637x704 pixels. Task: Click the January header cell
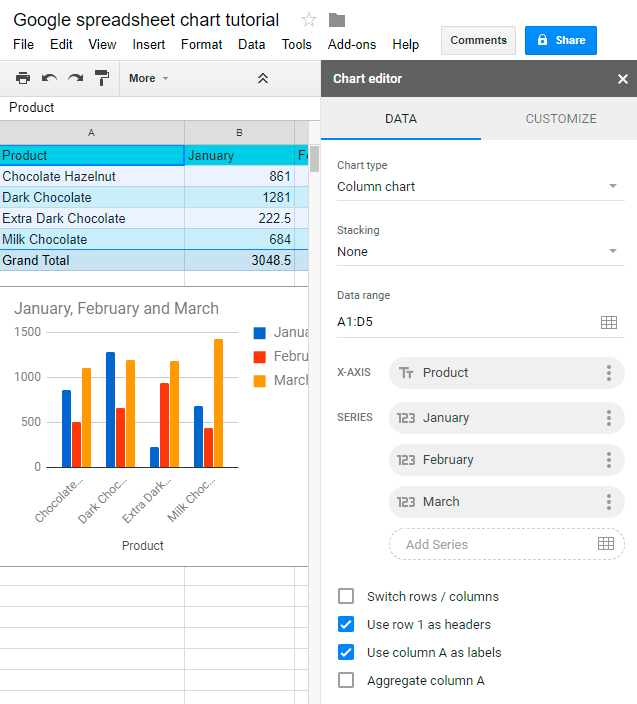tap(239, 155)
